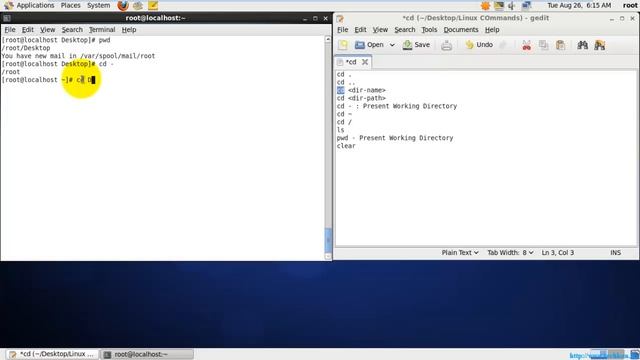Open gedit Search menu
The image size is (640, 360).
pos(404,30)
